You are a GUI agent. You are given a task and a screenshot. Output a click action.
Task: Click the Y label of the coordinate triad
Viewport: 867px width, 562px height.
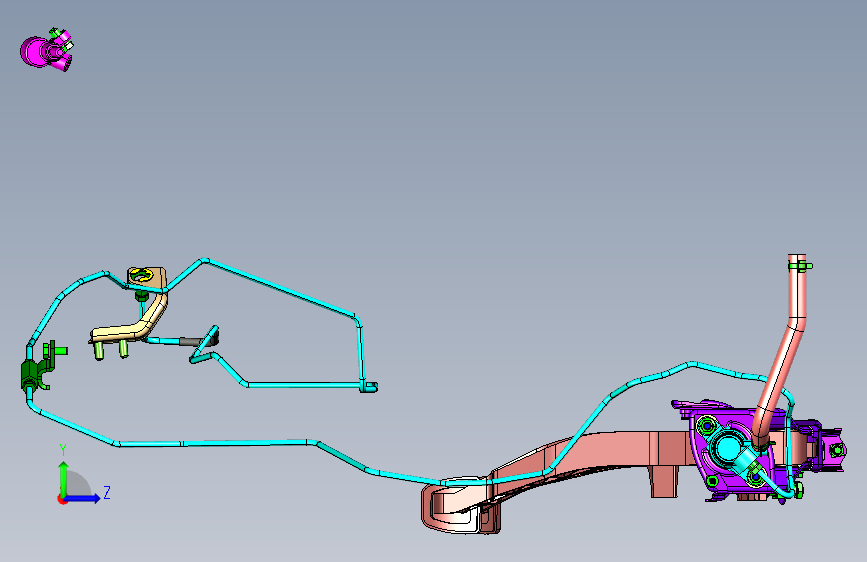point(63,450)
